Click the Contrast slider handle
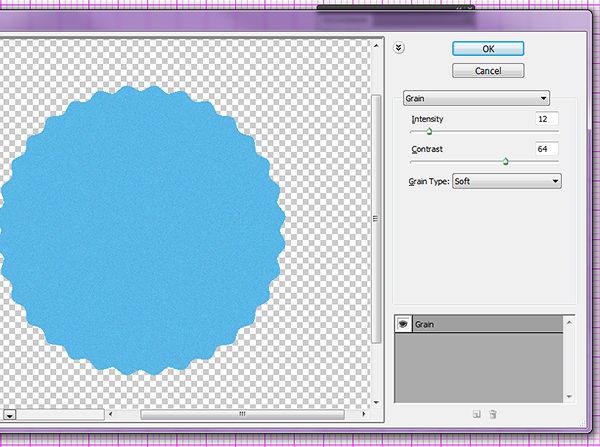Screen dimensions: 600x447 pos(505,162)
